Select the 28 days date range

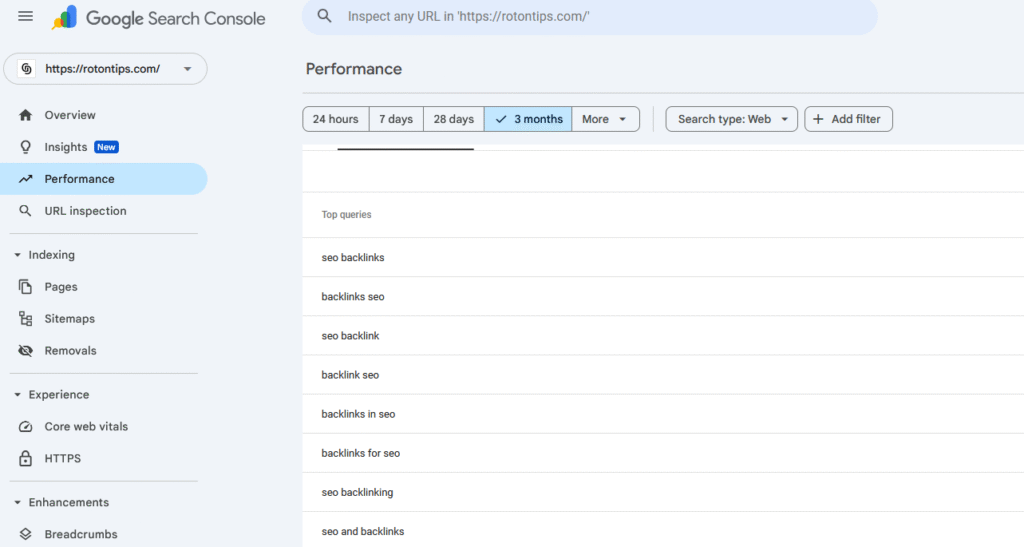coord(454,119)
